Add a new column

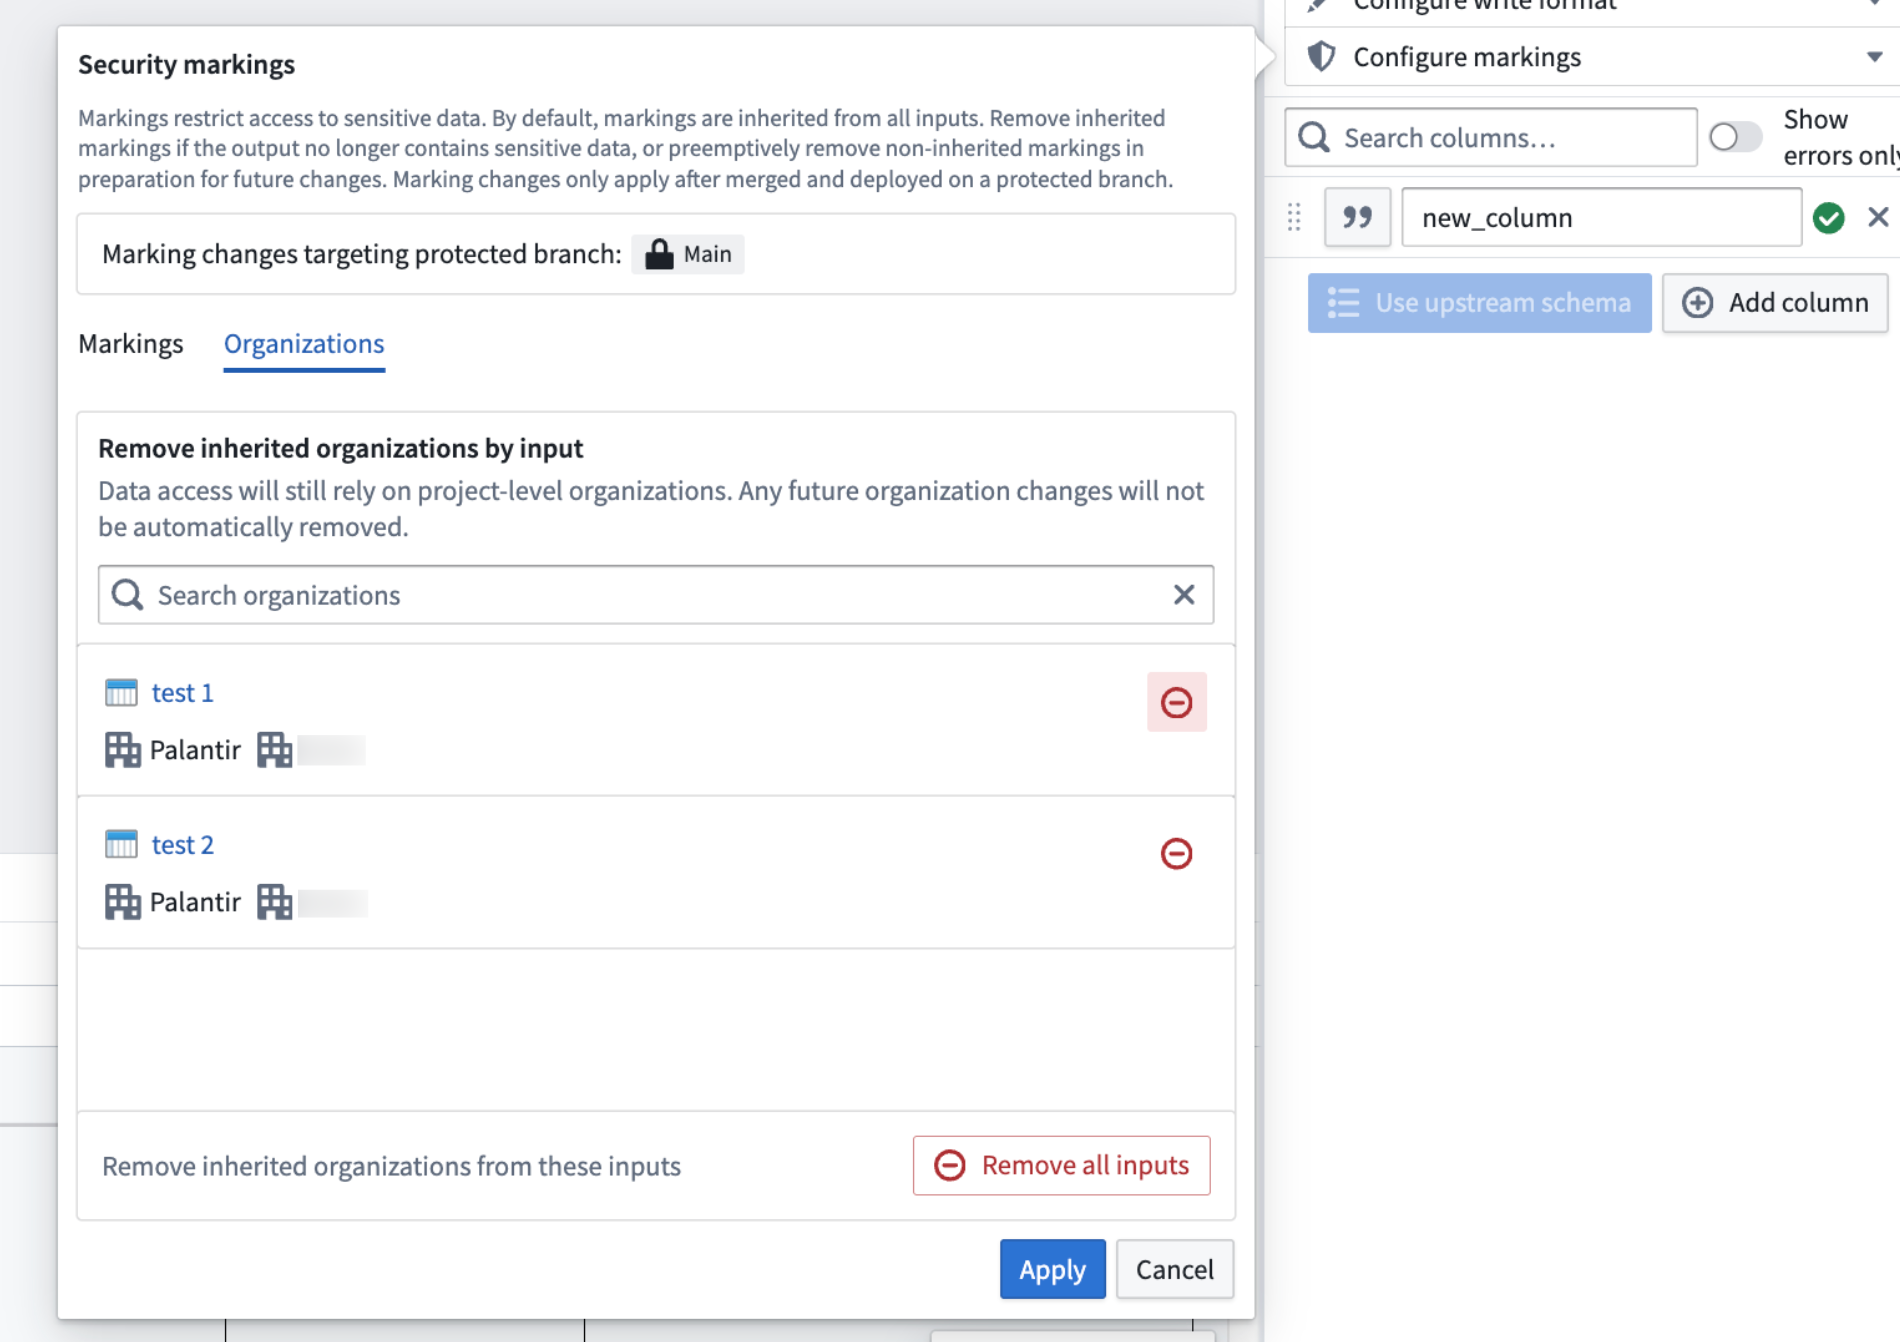1775,303
